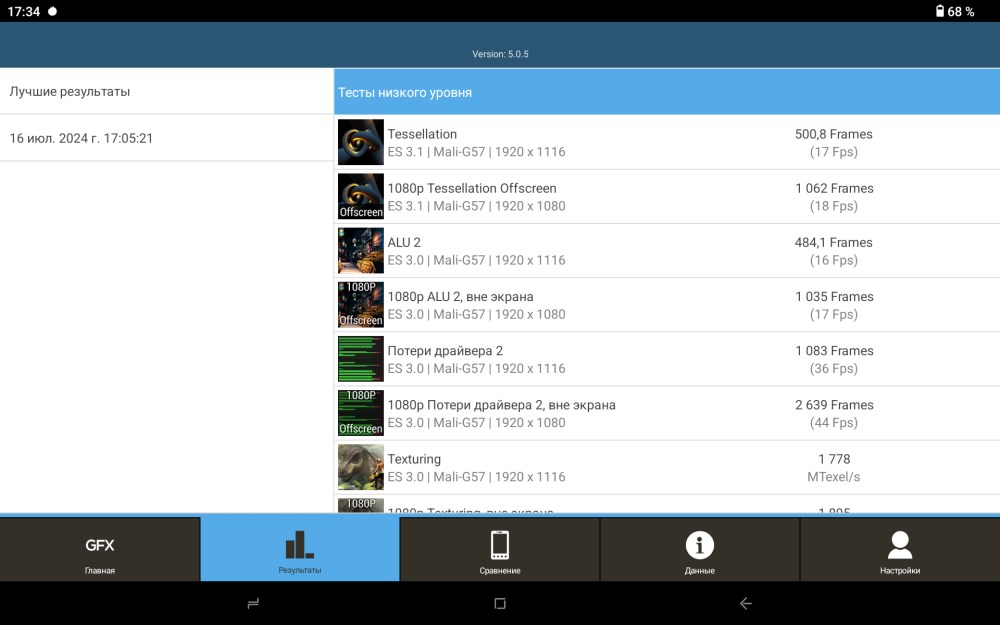Switch to the Сравнение tab
The image size is (1000, 625).
(x=500, y=549)
